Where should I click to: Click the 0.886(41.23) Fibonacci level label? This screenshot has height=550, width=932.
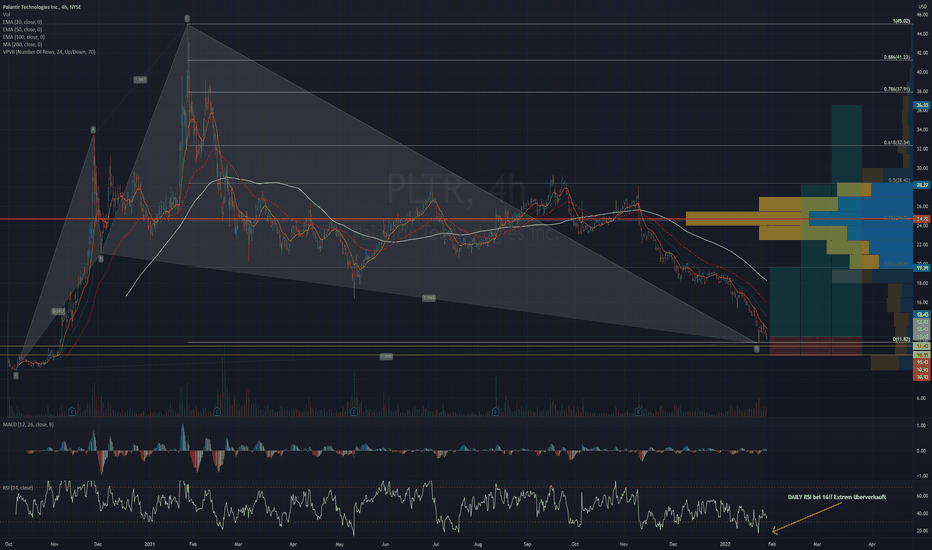897,57
